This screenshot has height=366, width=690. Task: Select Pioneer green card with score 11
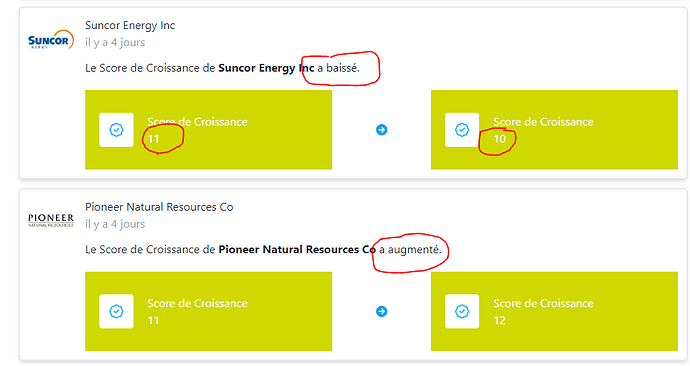coord(208,311)
